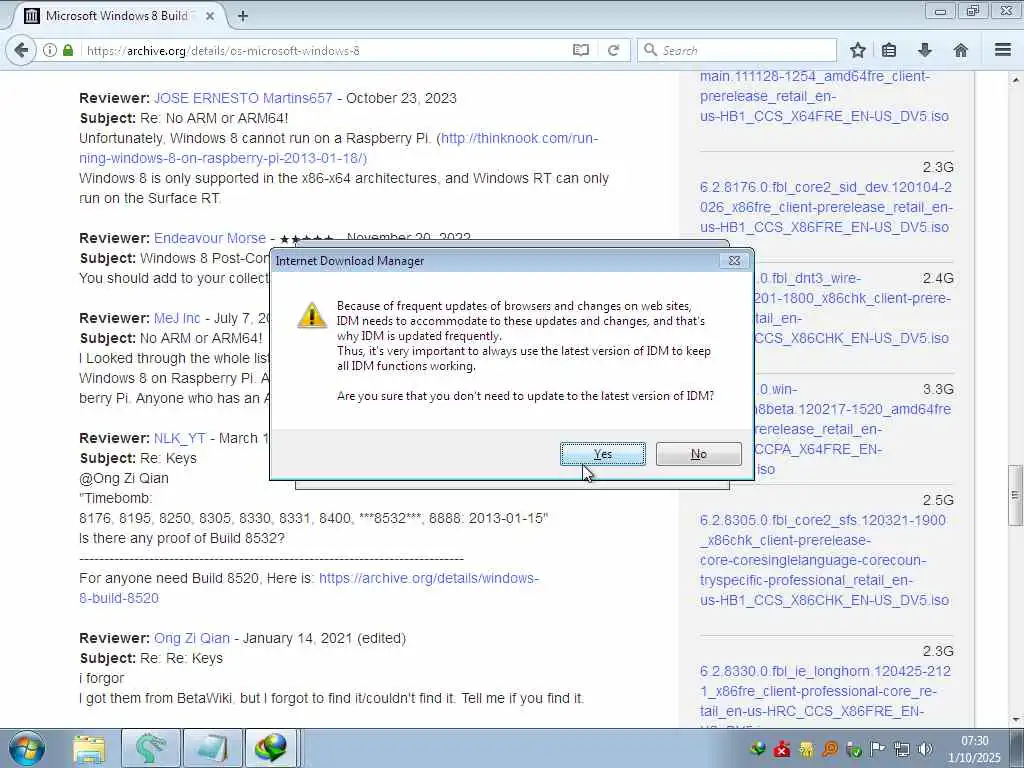Click the "3.3G" file size text
The image size is (1024, 768).
point(938,389)
